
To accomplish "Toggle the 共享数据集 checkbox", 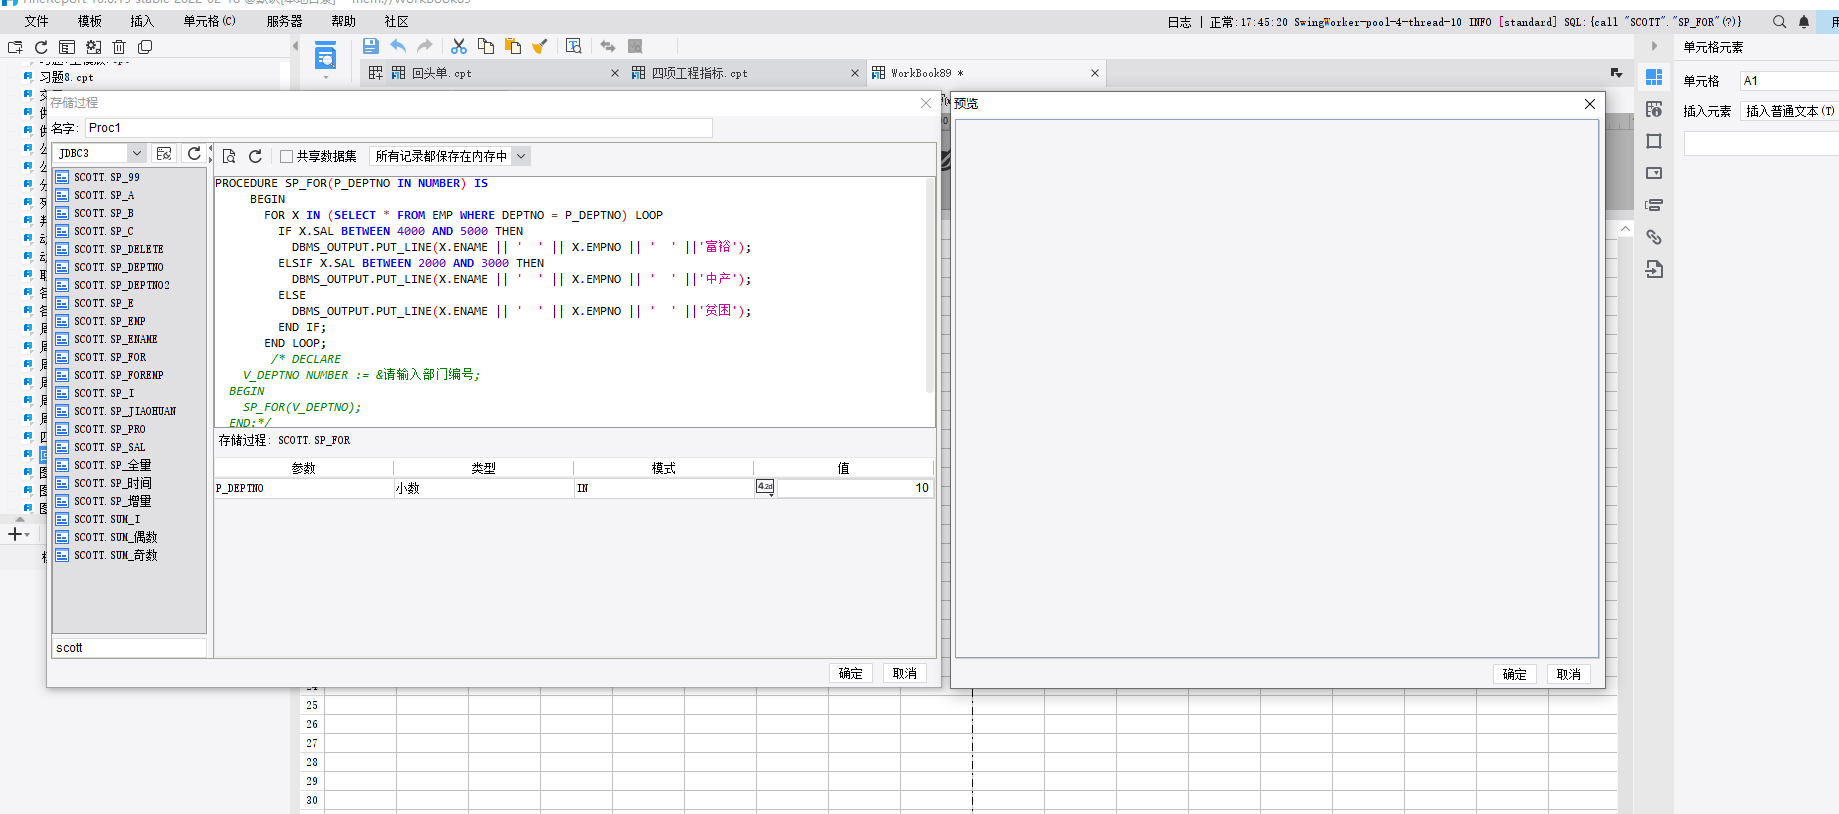I will point(286,156).
